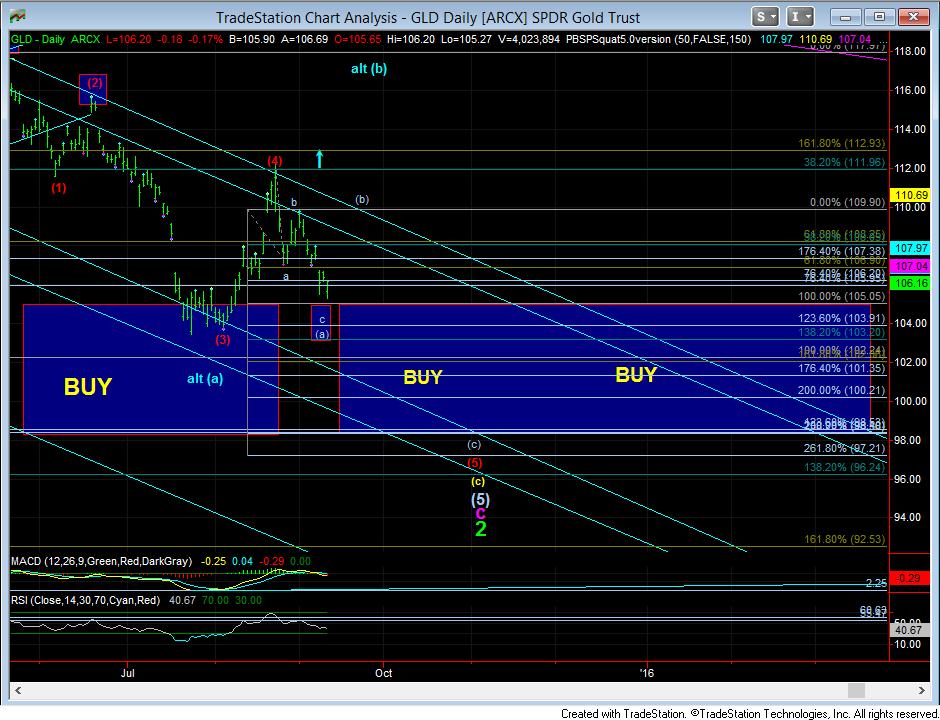The width and height of the screenshot is (940, 720).
Task: Click the magenta 107.04 price axis marker
Action: [x=910, y=266]
